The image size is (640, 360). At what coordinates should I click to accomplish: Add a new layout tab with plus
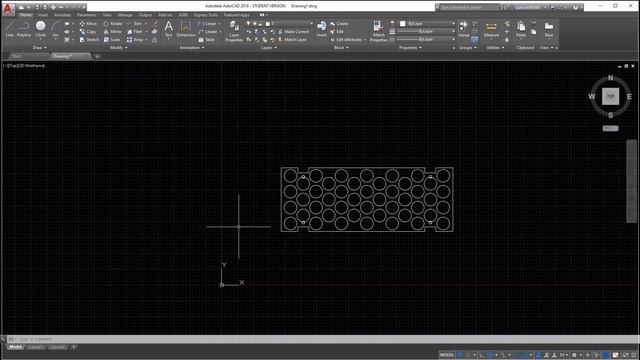(x=73, y=347)
